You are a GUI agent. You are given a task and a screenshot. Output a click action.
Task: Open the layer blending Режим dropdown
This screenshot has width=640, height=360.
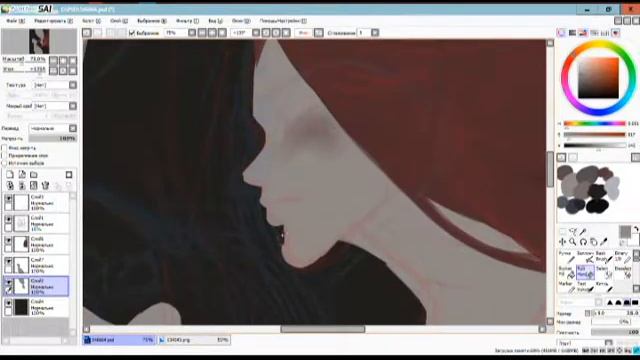73,128
